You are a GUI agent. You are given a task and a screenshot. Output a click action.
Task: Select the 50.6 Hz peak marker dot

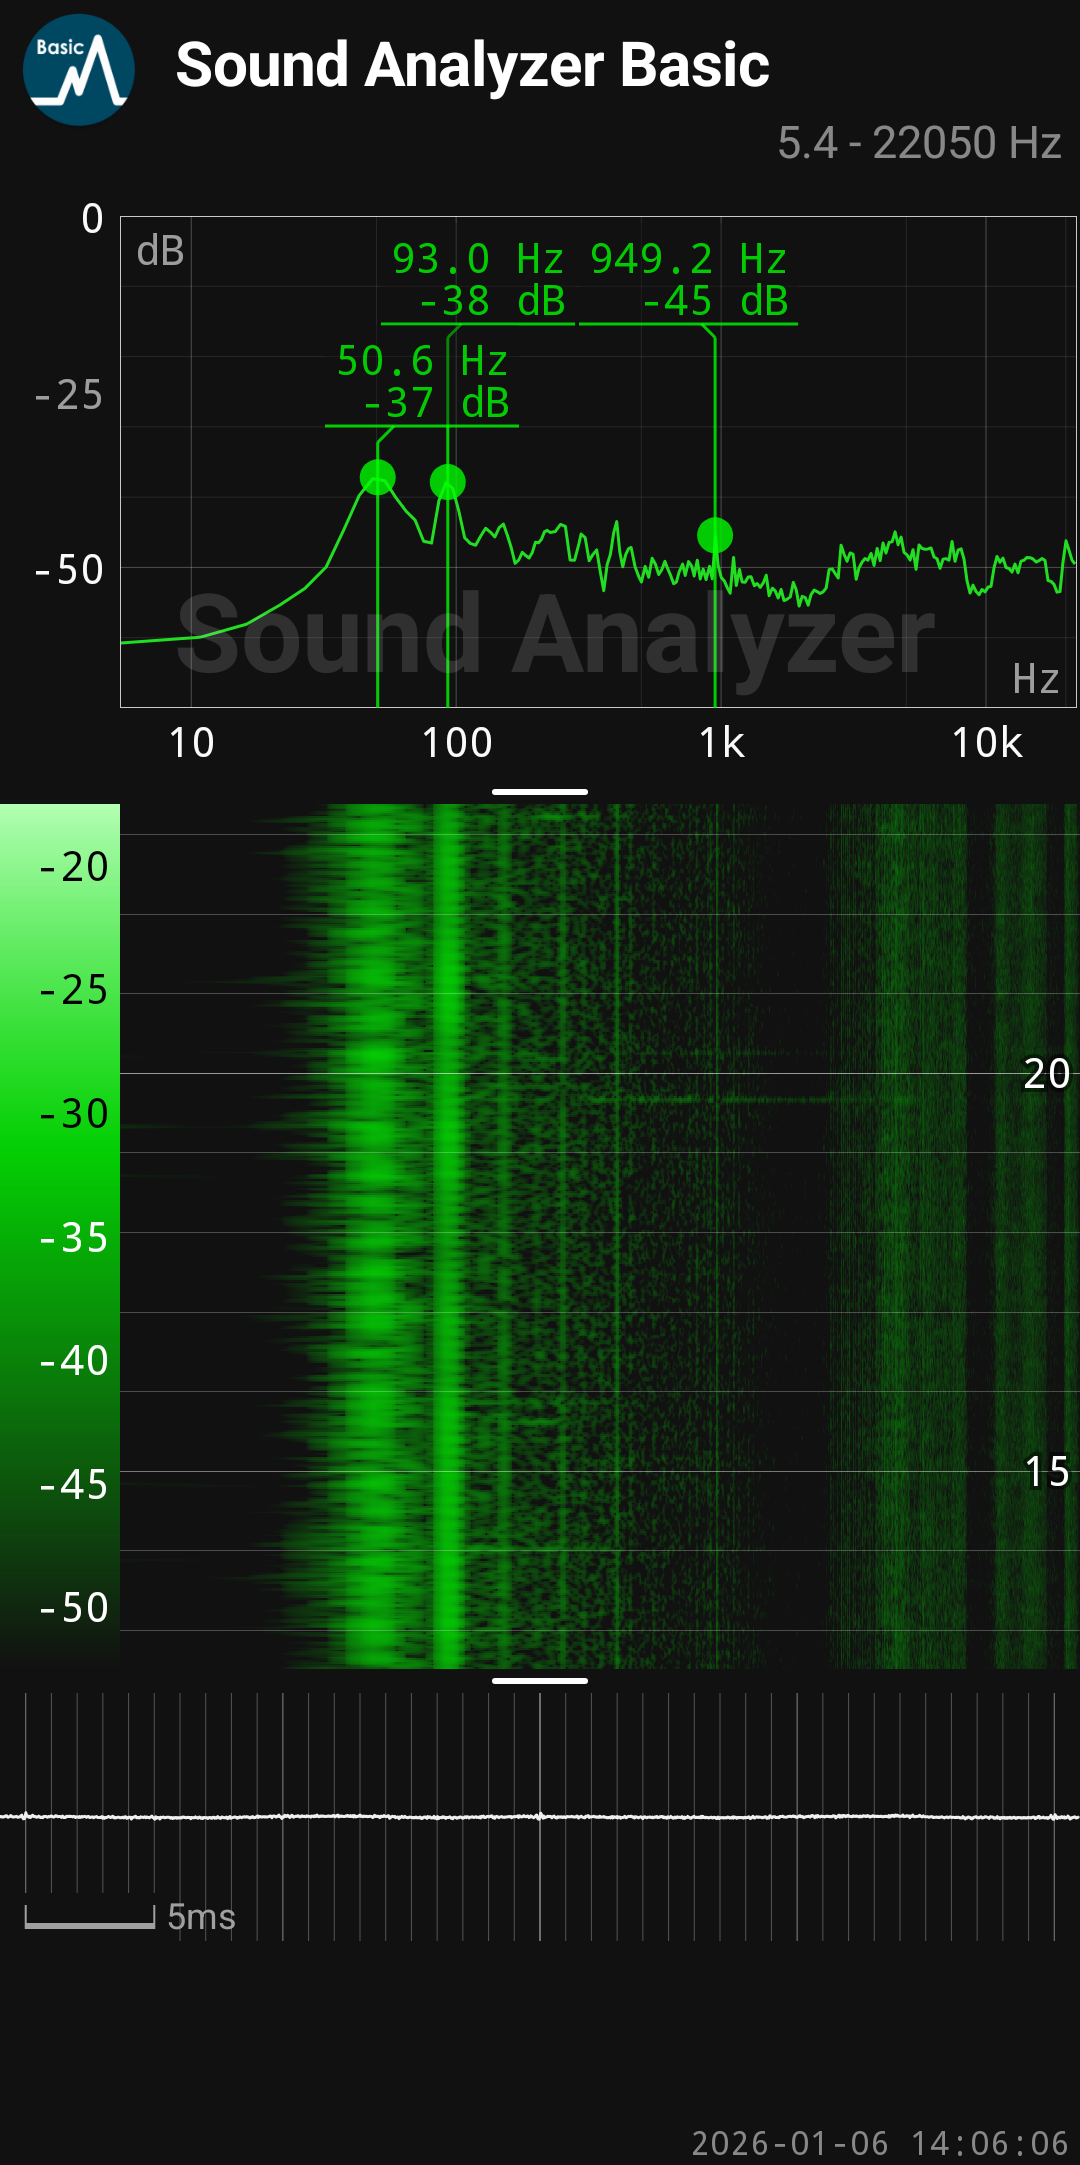tap(377, 478)
